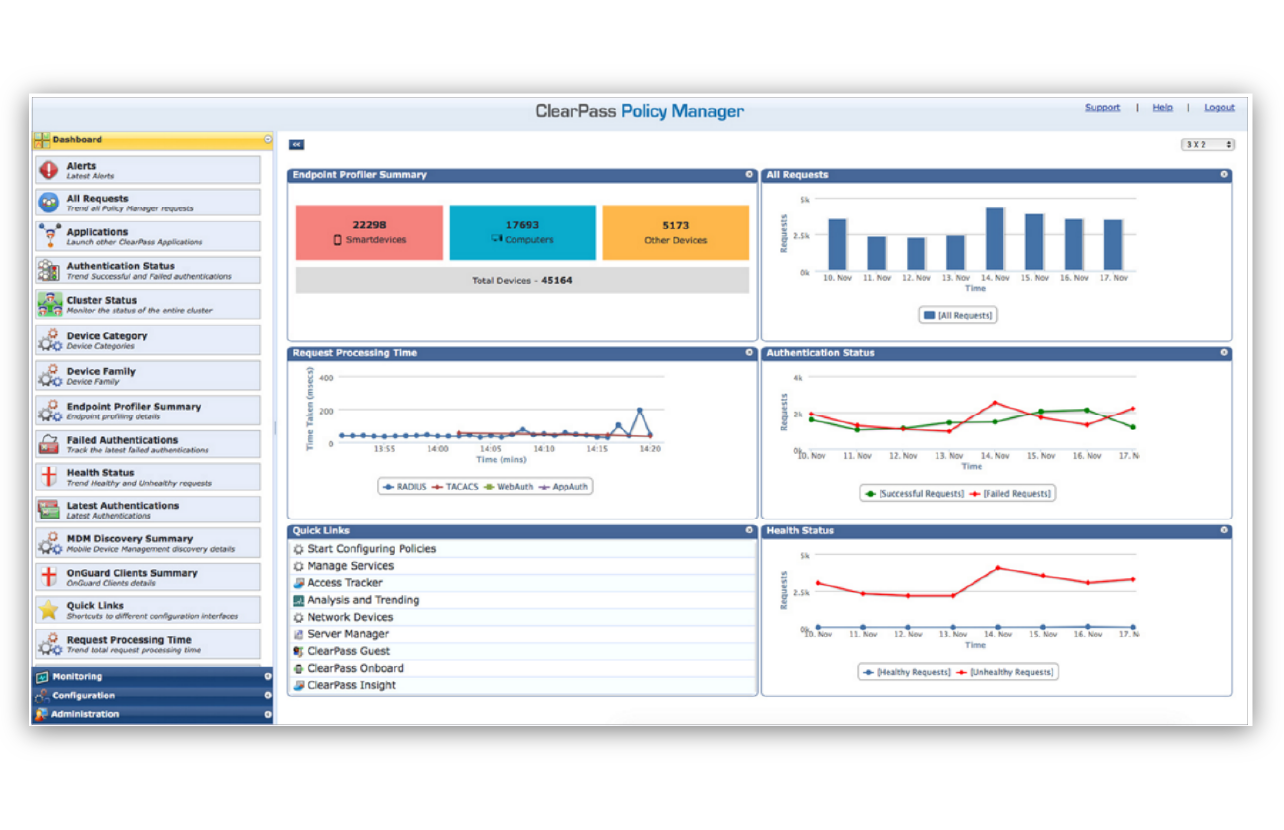Toggle Unhealthy Requests legend series
Image resolution: width=1284 pixels, height=830 pixels.
[x=1004, y=672]
